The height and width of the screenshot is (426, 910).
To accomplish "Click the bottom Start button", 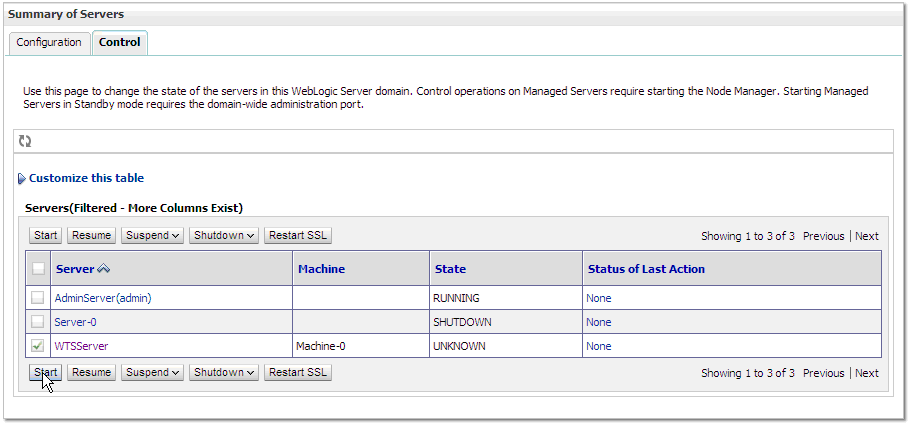I will 45,372.
